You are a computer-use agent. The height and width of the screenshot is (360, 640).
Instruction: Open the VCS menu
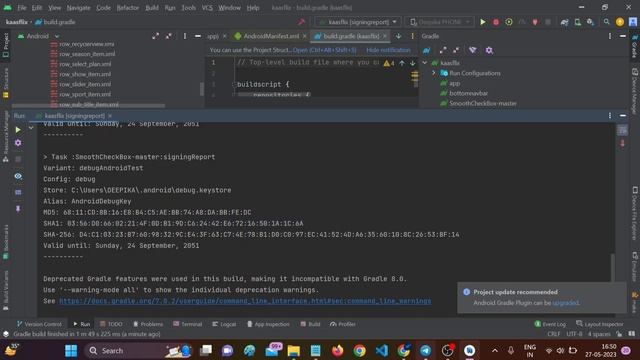coord(207,7)
